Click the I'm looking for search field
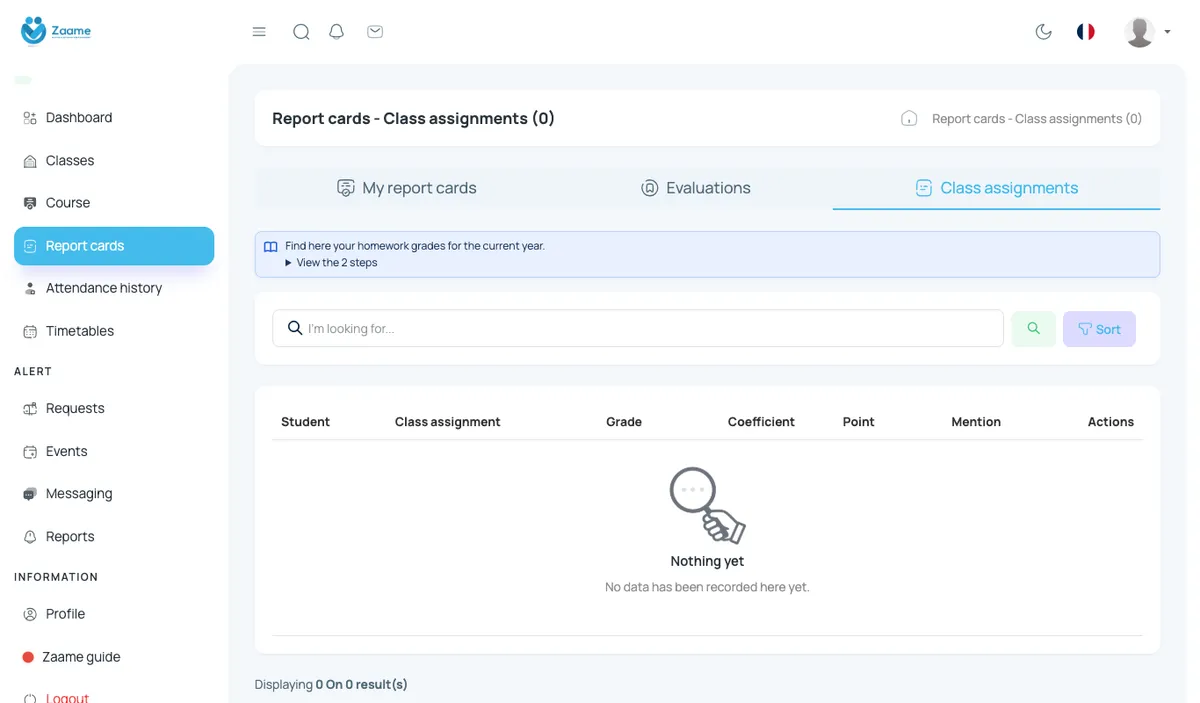 point(638,328)
